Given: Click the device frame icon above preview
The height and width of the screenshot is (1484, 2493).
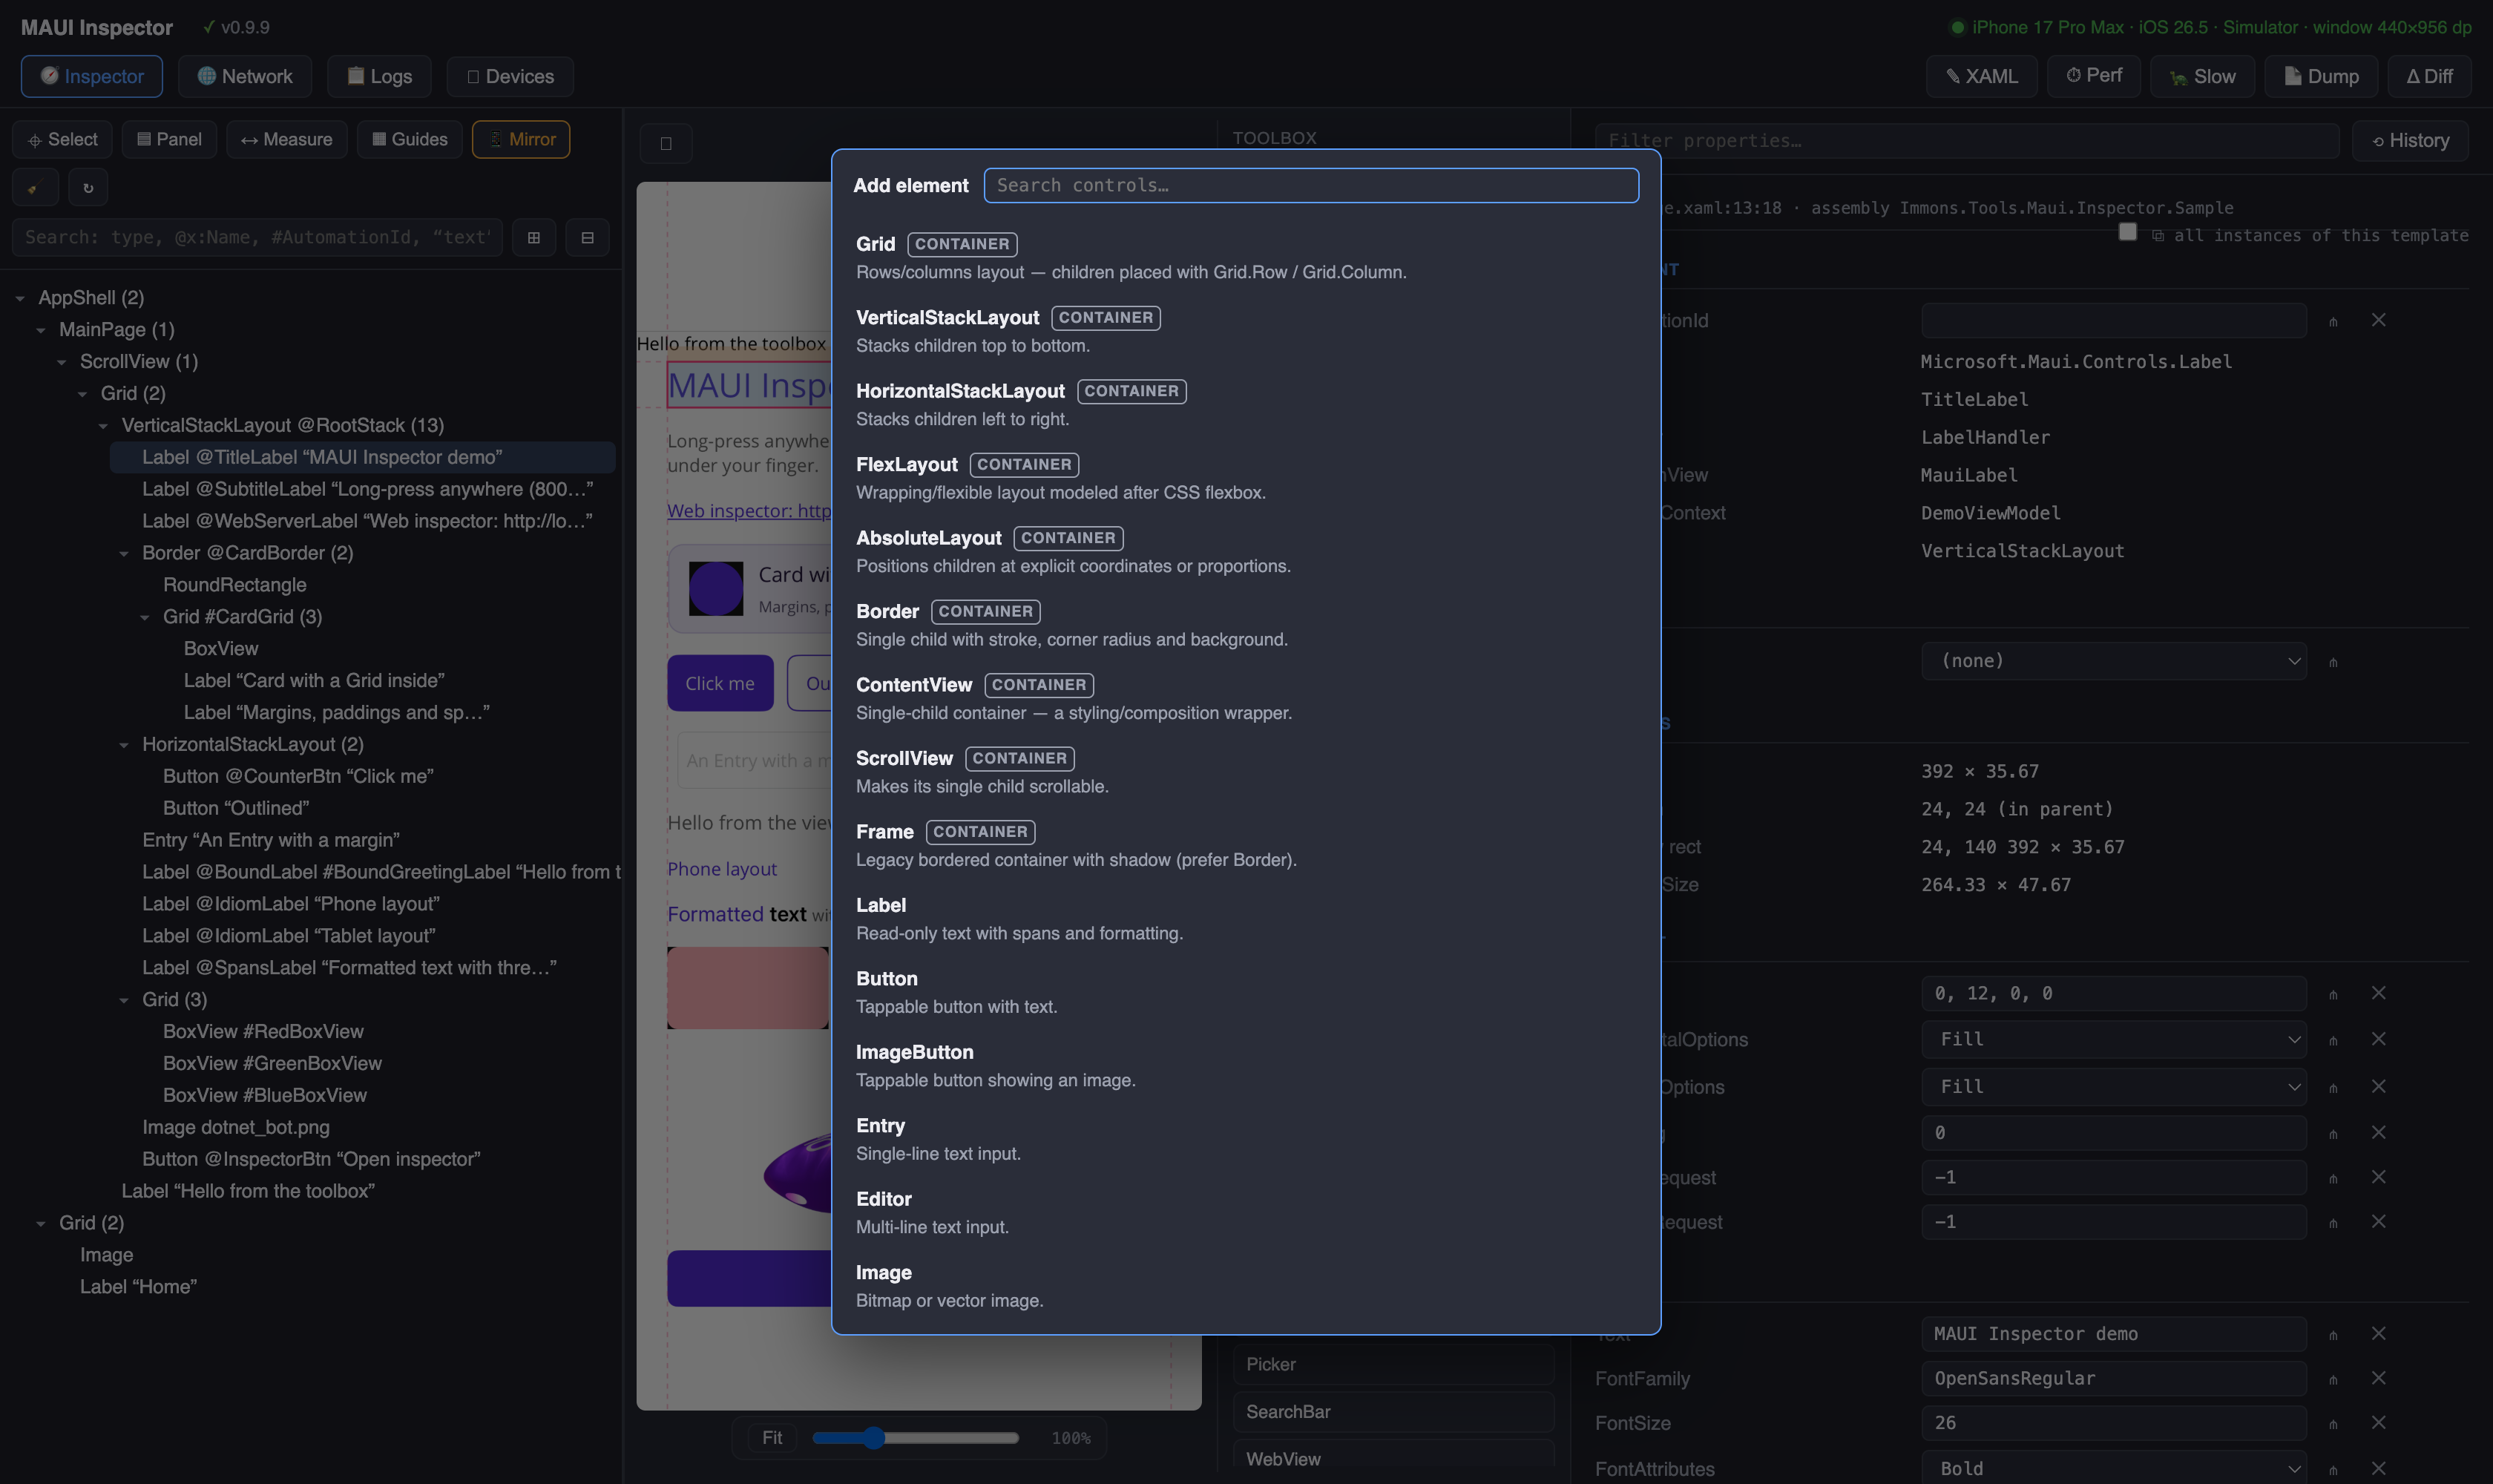Looking at the screenshot, I should pos(666,143).
